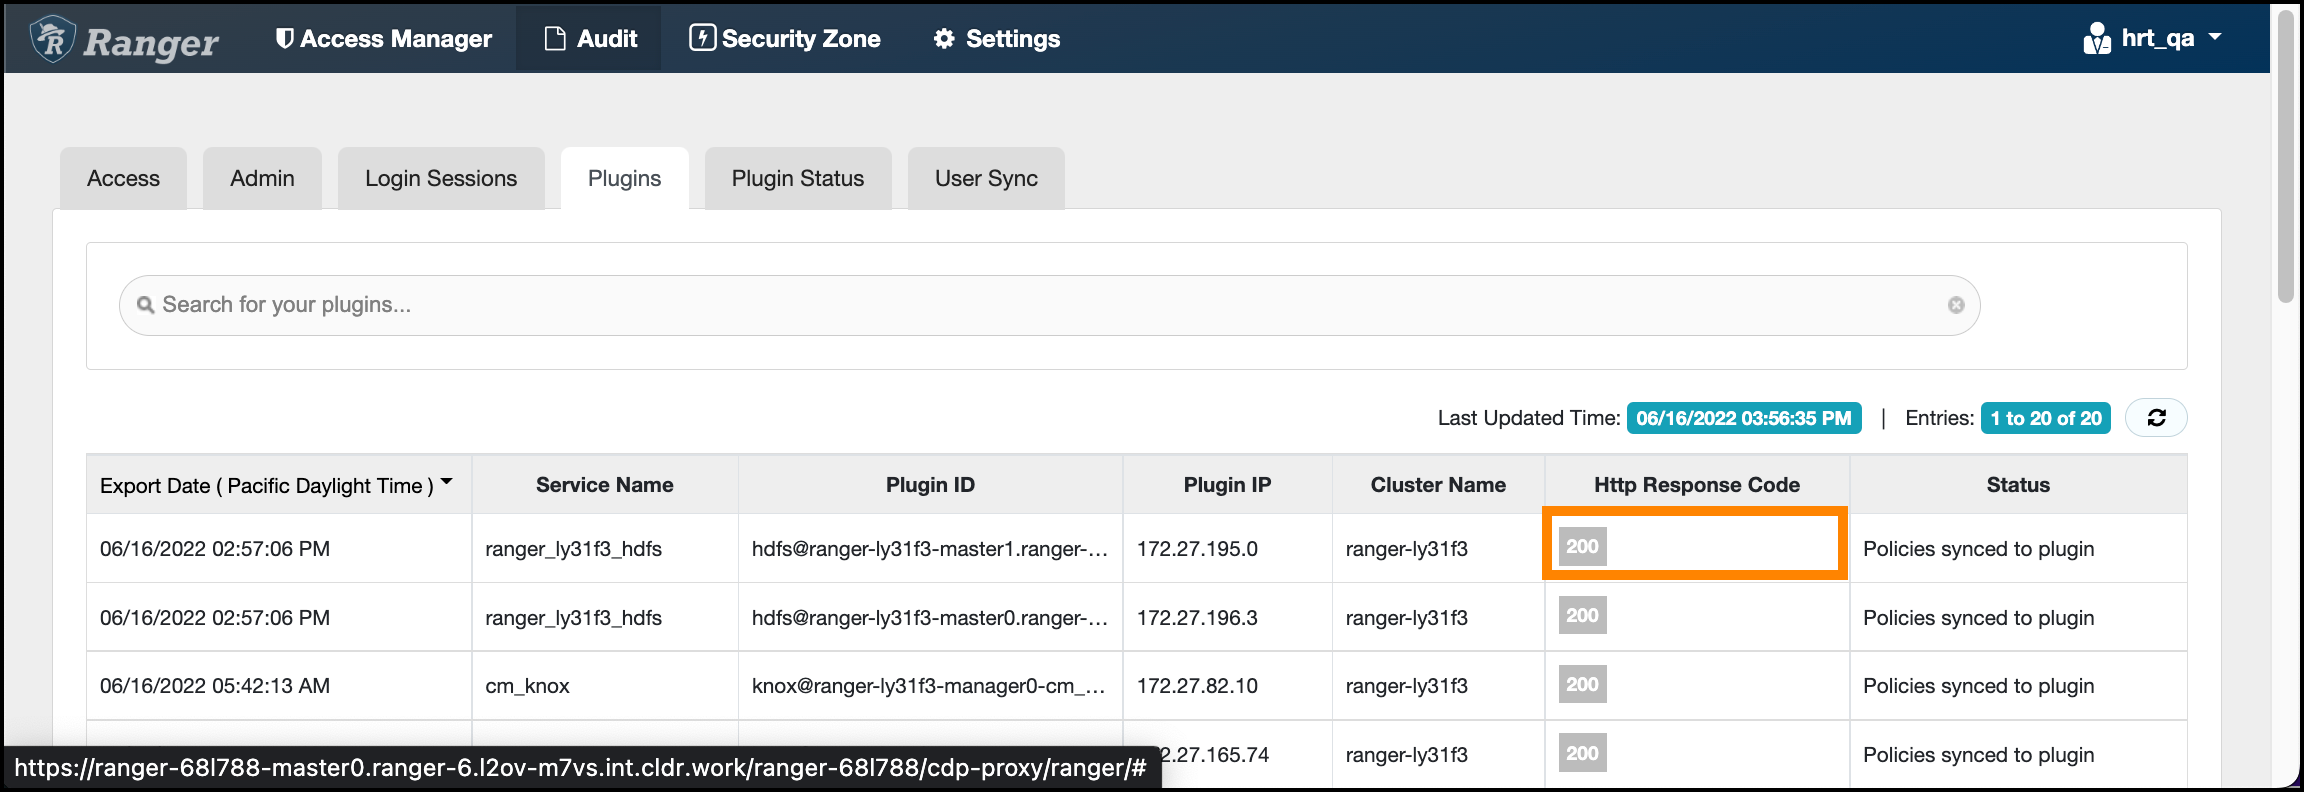Open the hrt_qa user dropdown arrow

tap(2215, 37)
